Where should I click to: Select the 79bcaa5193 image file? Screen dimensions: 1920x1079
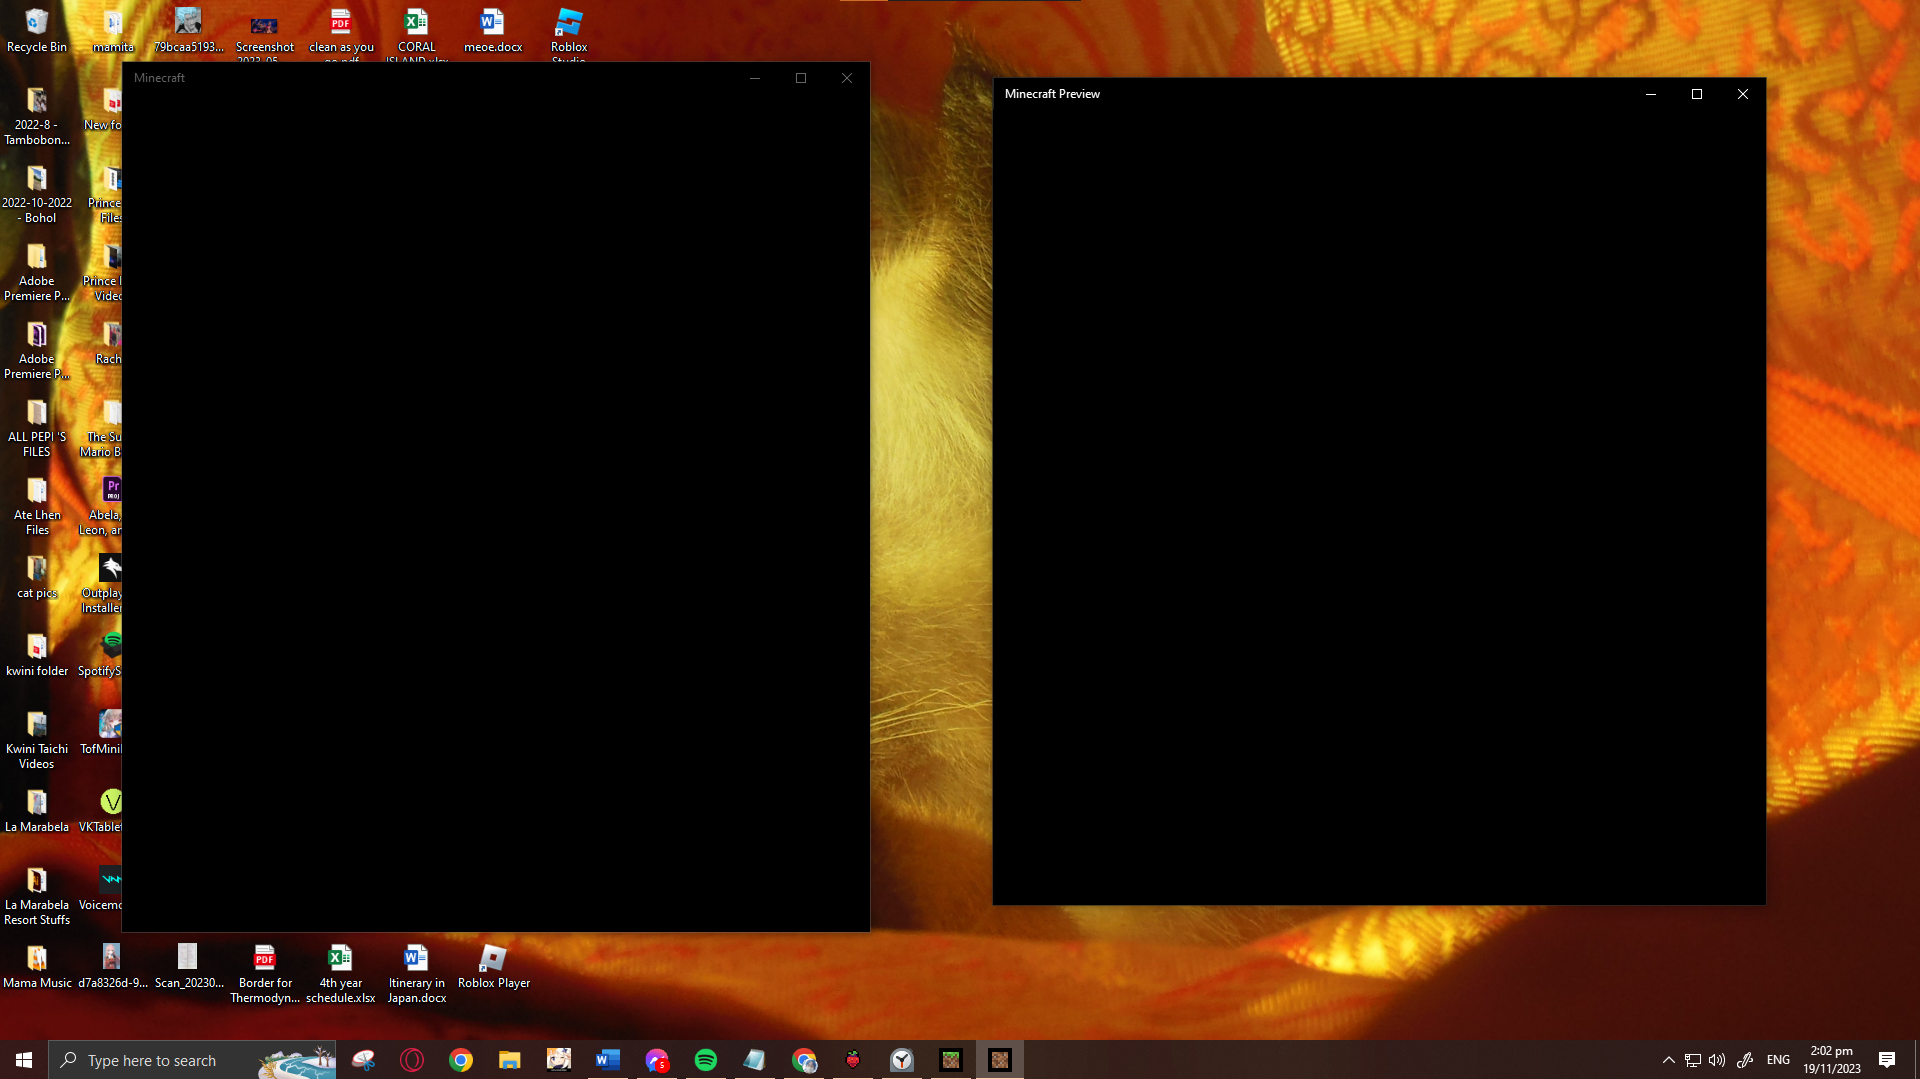coord(188,30)
